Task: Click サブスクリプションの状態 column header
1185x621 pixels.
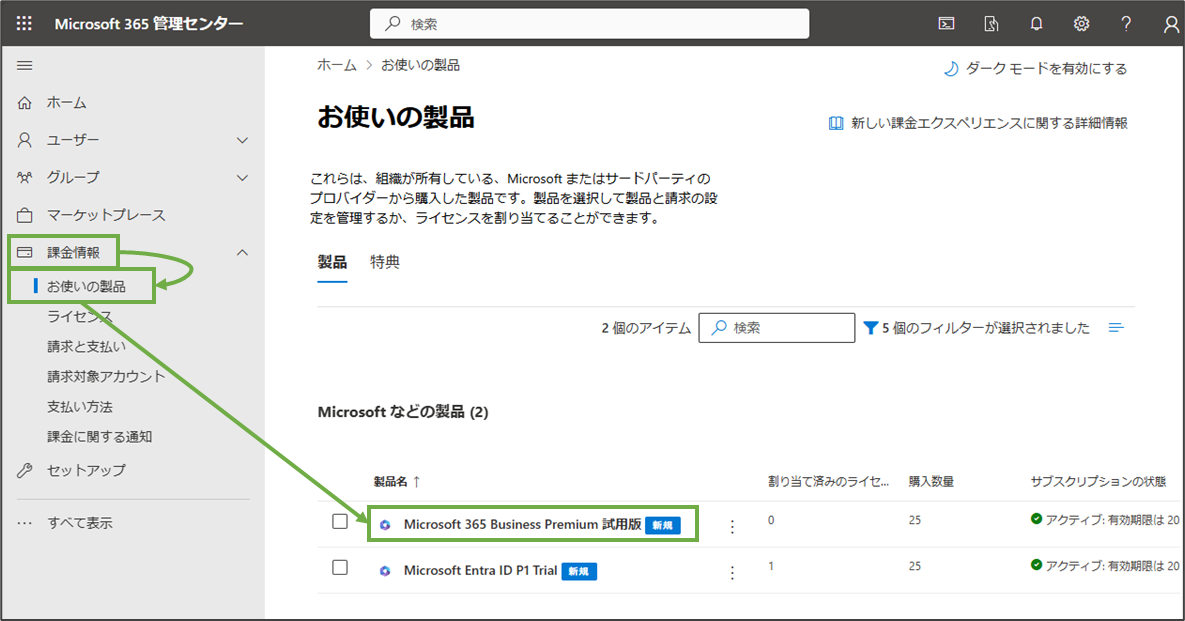Action: tap(1098, 481)
